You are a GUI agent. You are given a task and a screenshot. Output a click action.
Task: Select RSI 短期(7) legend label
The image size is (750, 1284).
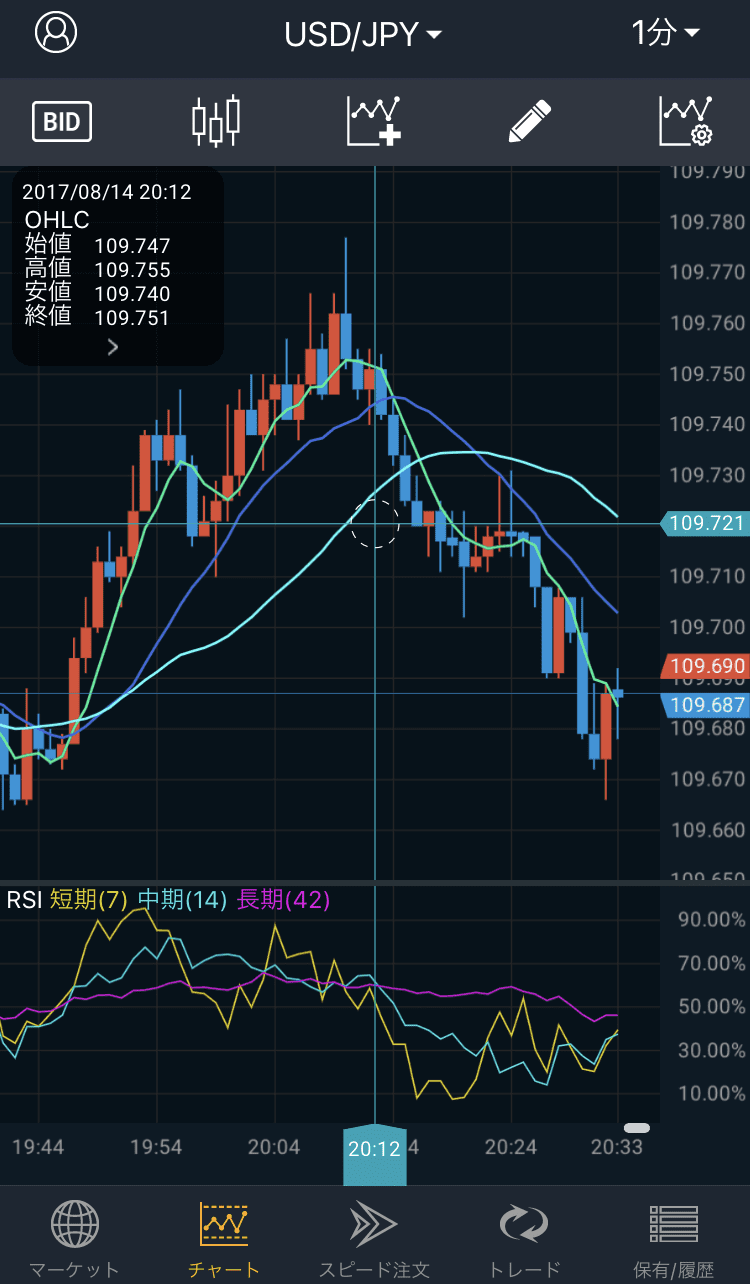(88, 900)
